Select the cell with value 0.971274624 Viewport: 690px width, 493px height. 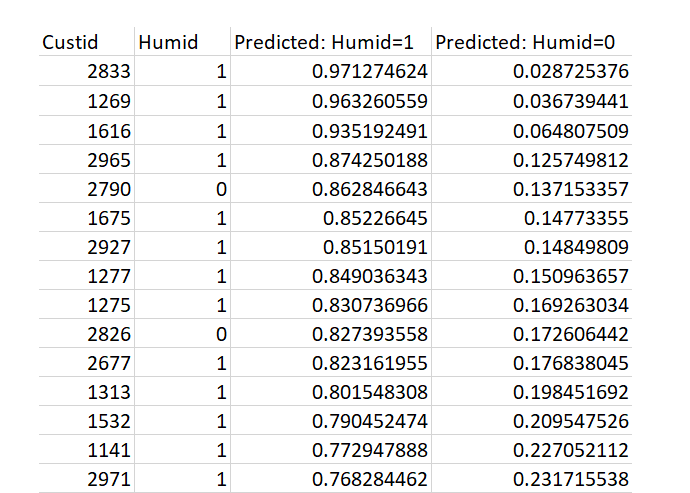pos(331,71)
